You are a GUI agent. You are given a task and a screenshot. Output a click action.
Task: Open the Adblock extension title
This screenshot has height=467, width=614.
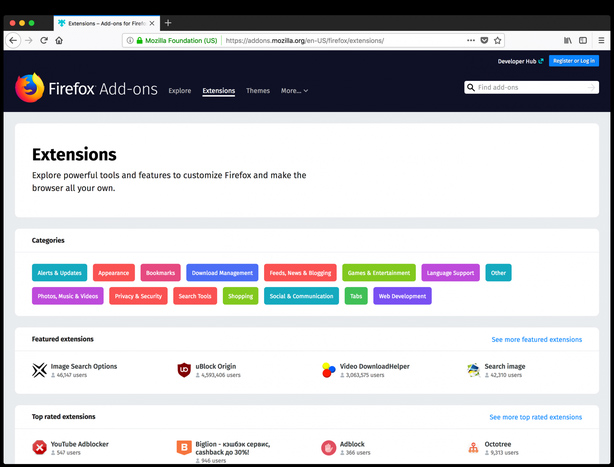point(352,444)
